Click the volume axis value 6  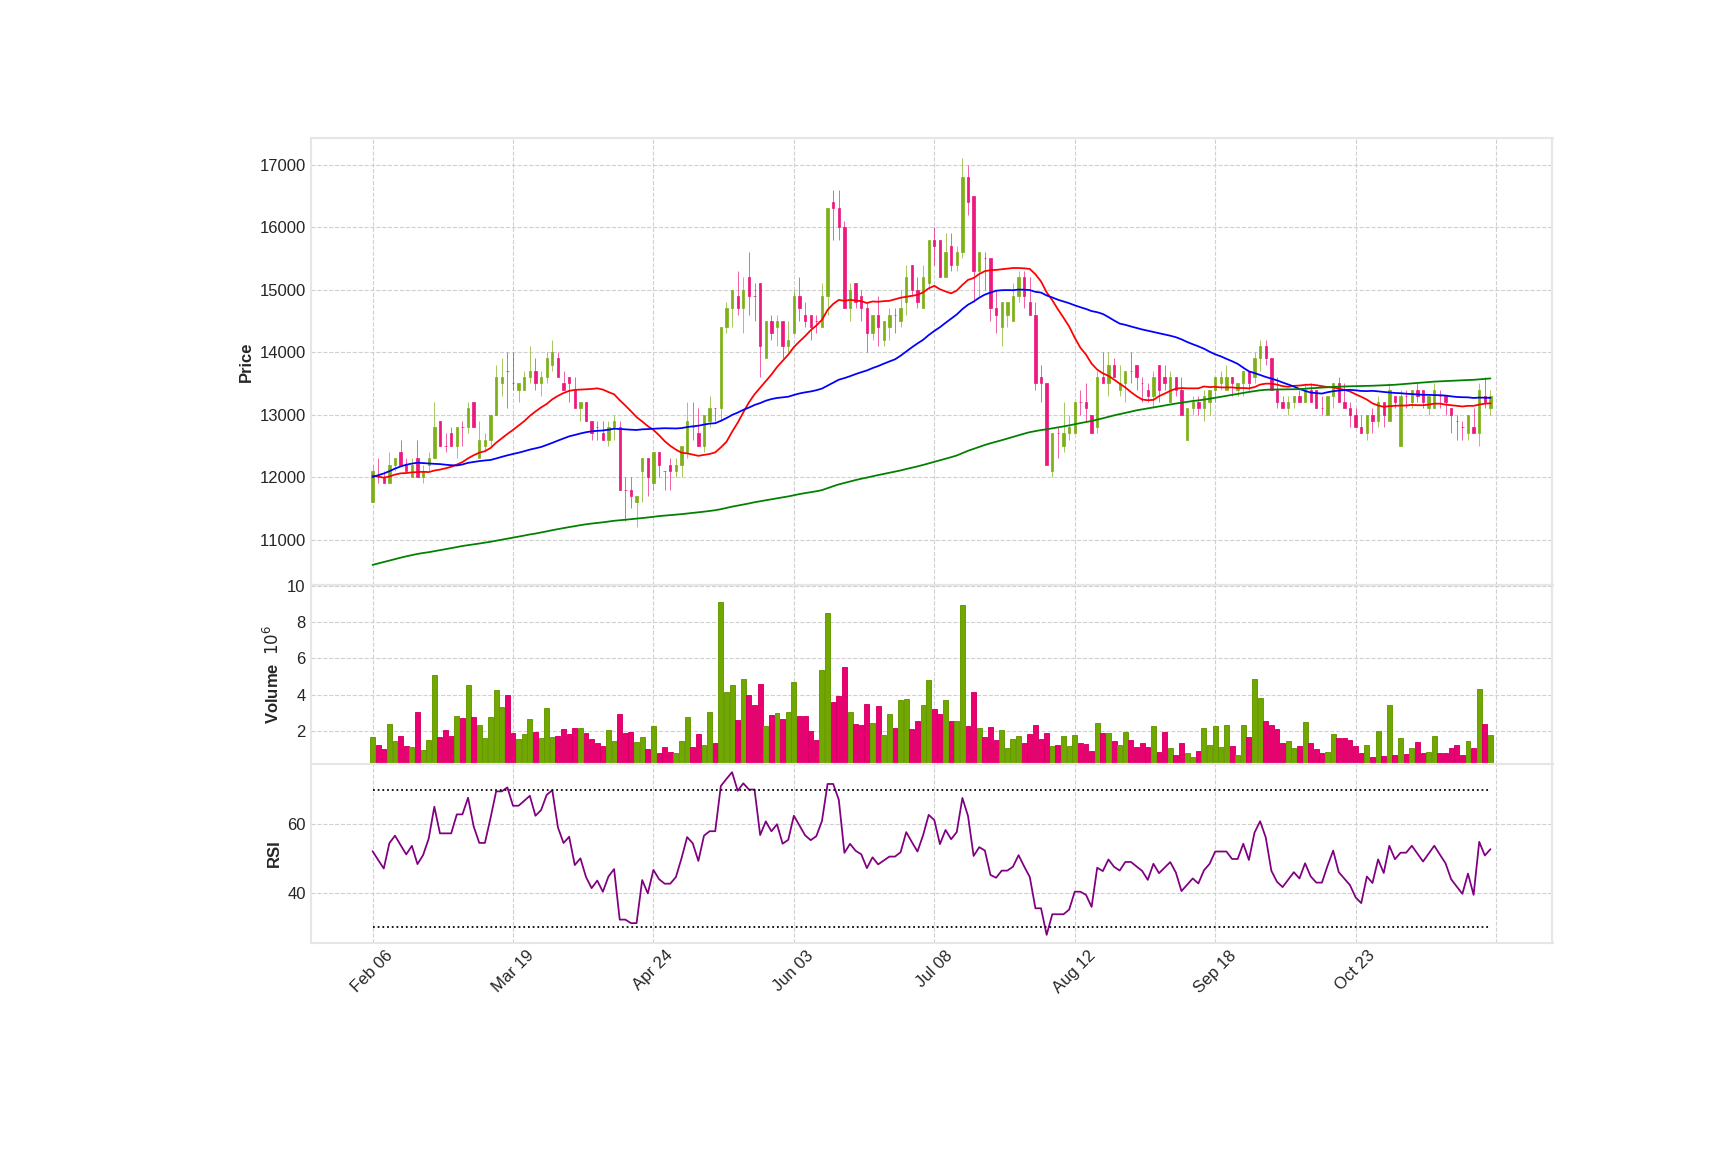pyautogui.click(x=301, y=659)
